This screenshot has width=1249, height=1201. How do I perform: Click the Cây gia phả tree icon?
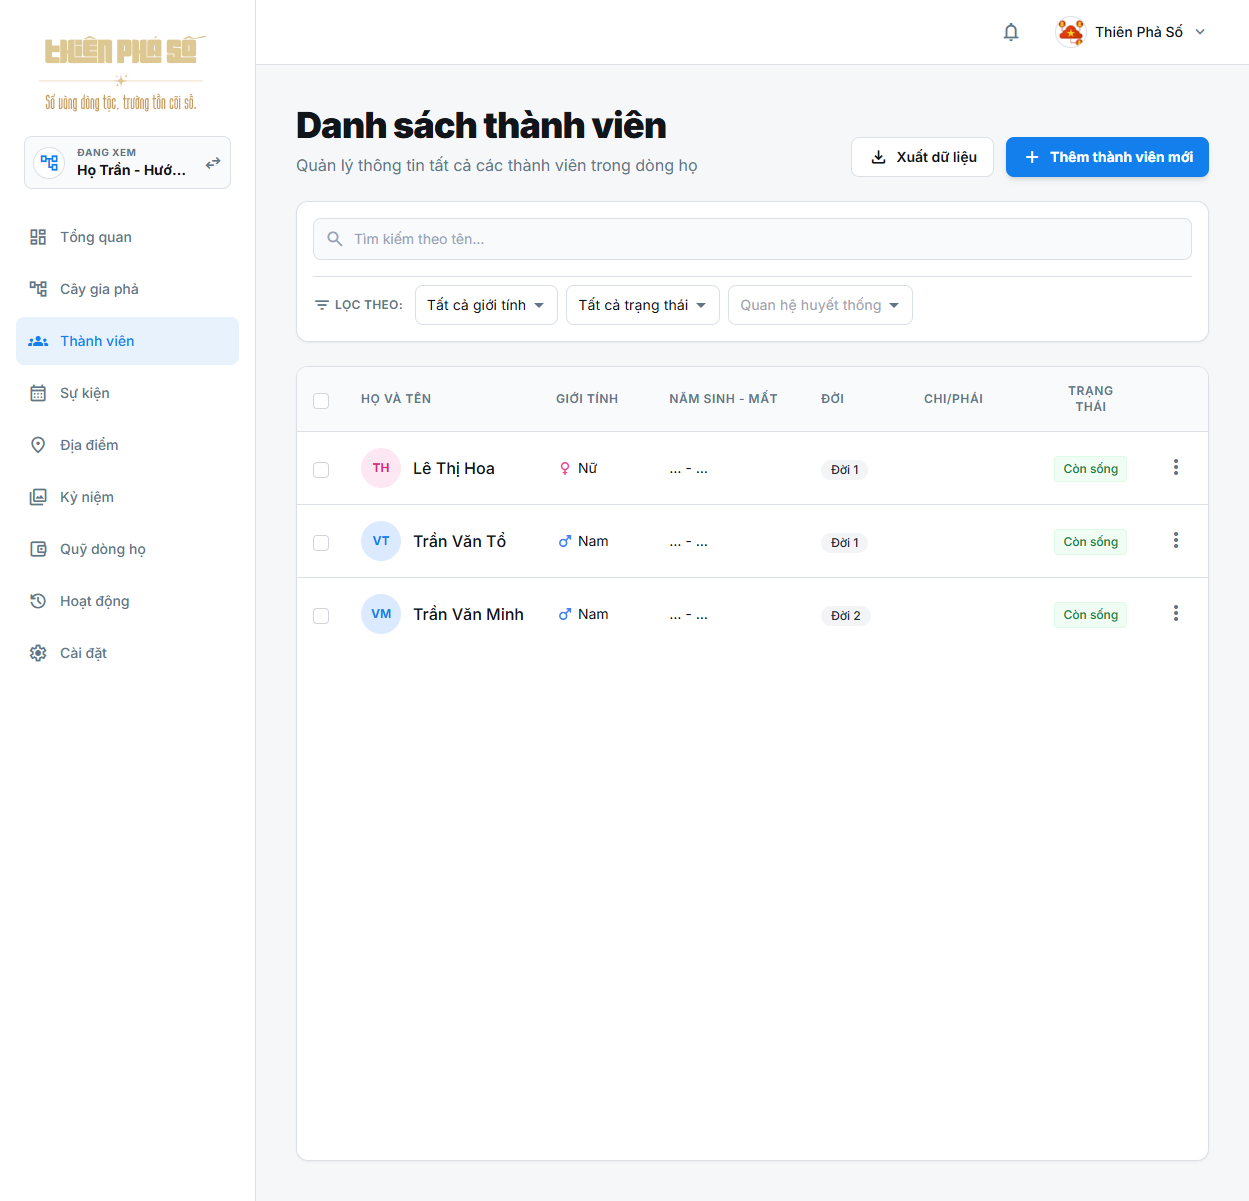coord(38,289)
